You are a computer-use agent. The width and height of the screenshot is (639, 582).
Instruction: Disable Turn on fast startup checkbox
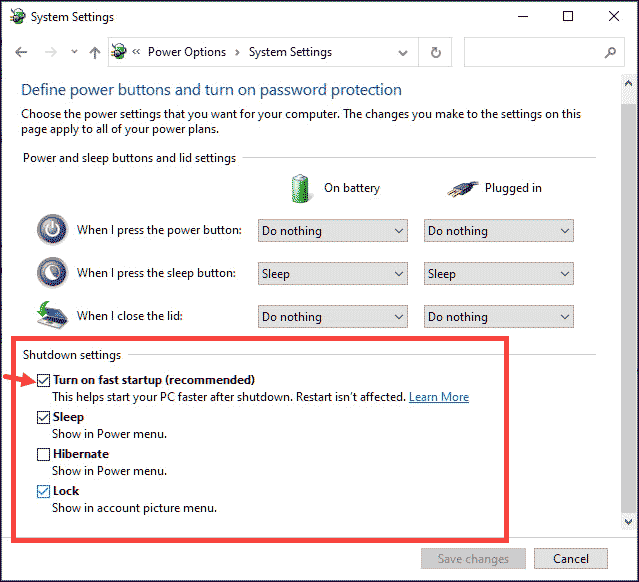tap(43, 380)
